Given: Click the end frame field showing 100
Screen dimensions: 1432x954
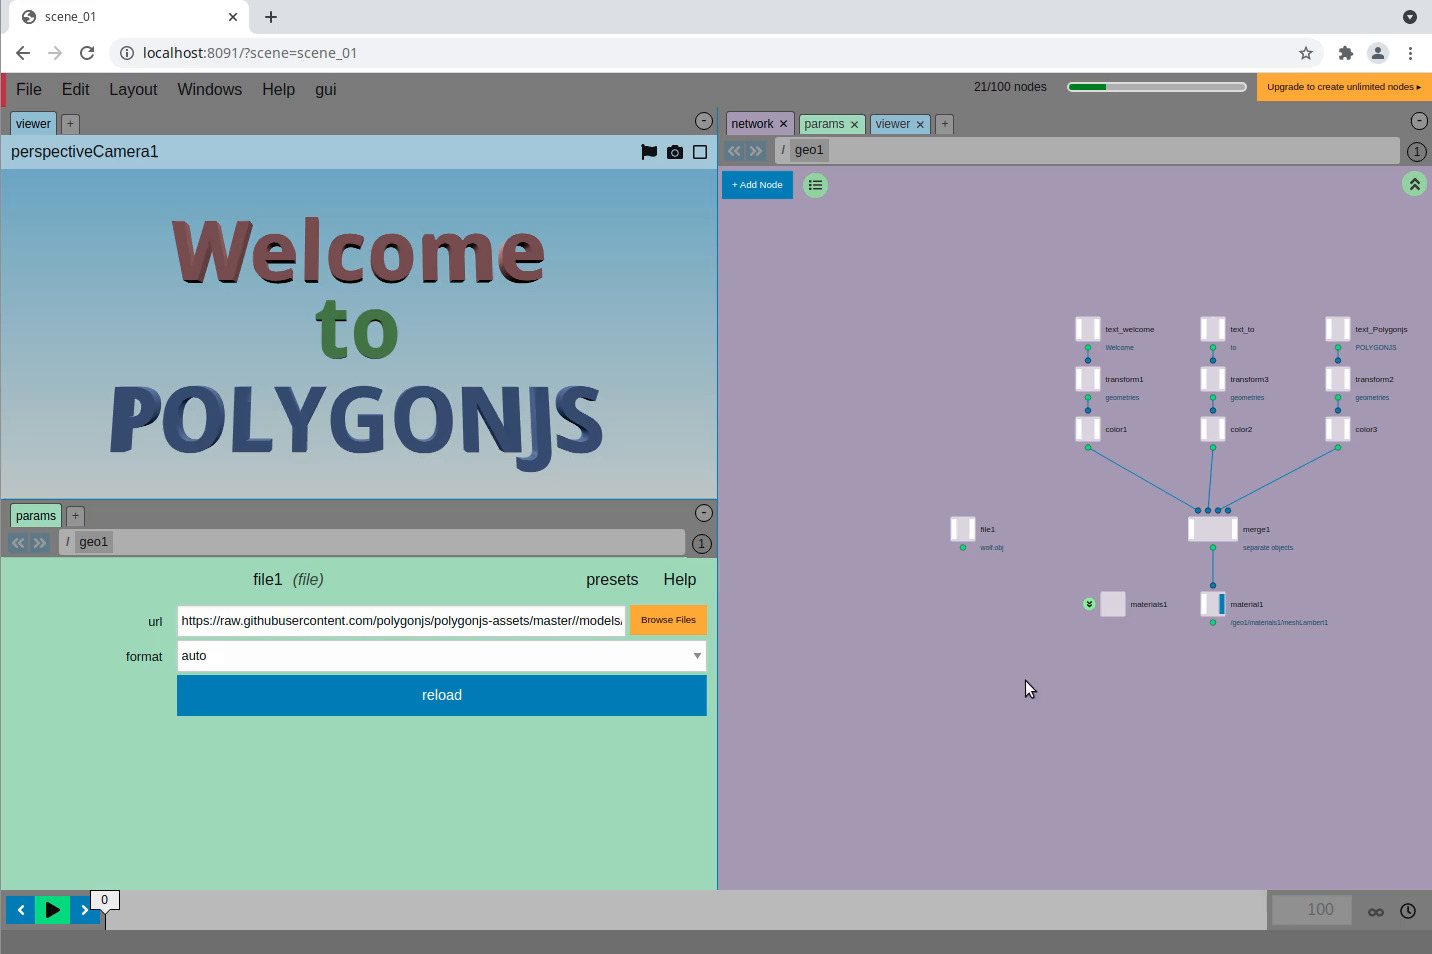Looking at the screenshot, I should coord(1311,910).
